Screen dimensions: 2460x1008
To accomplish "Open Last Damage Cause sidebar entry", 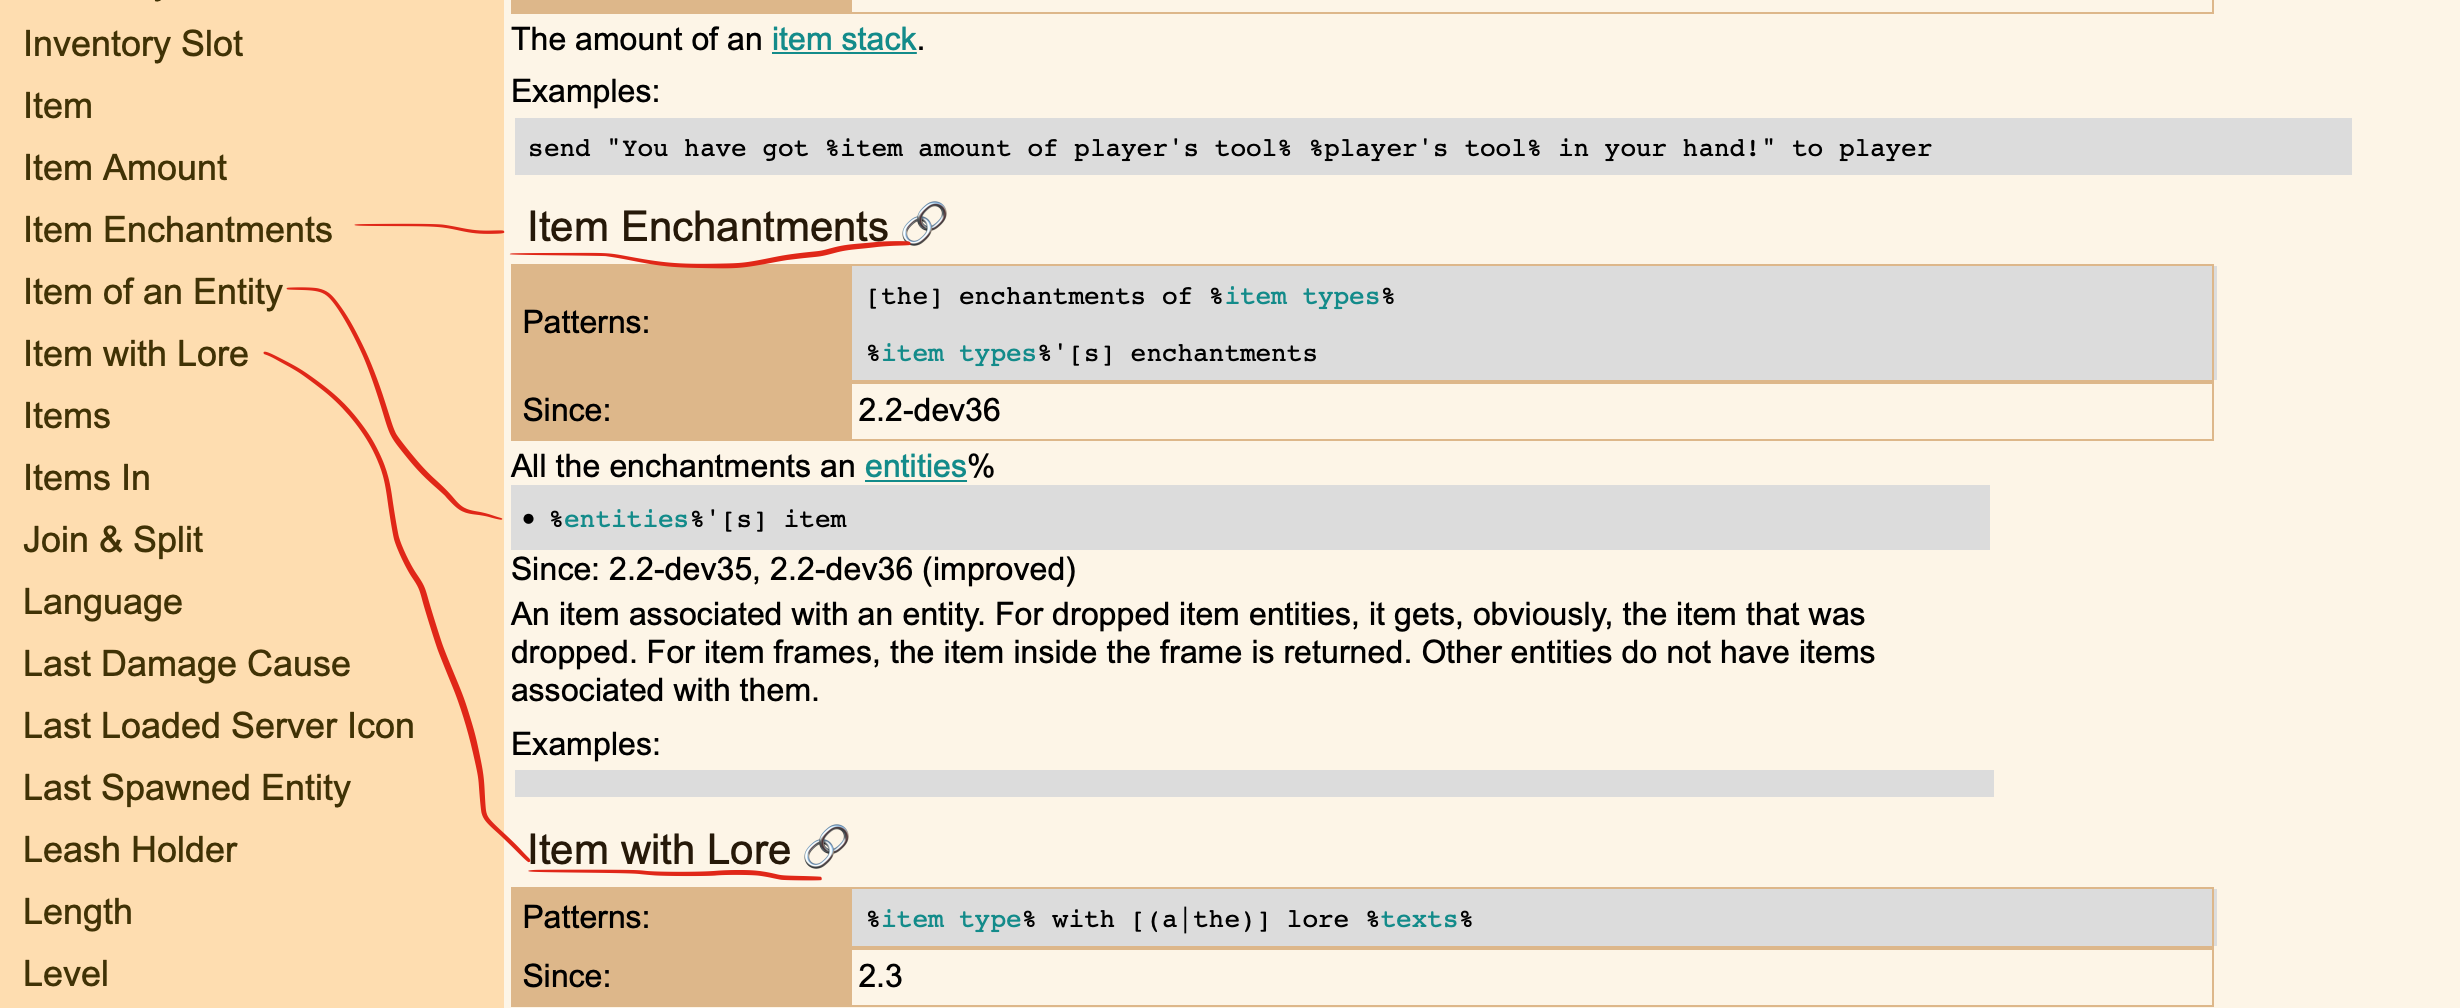I will [187, 664].
